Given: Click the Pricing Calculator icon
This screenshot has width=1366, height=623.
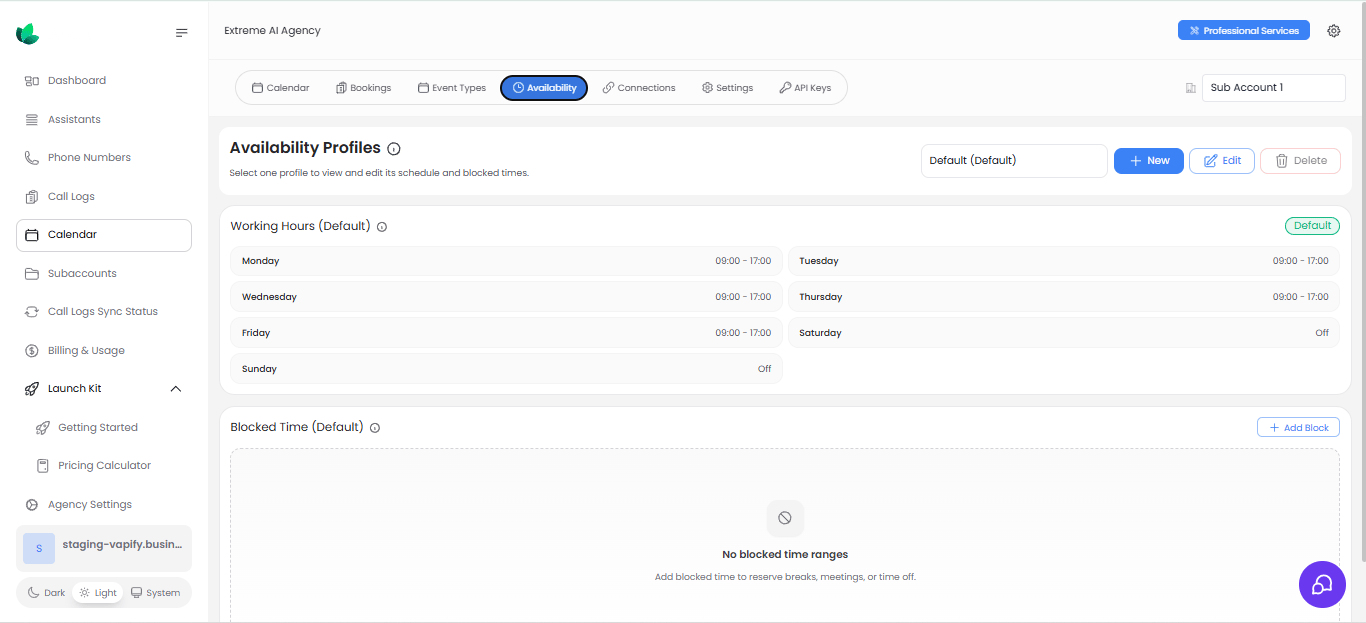Looking at the screenshot, I should [42, 466].
